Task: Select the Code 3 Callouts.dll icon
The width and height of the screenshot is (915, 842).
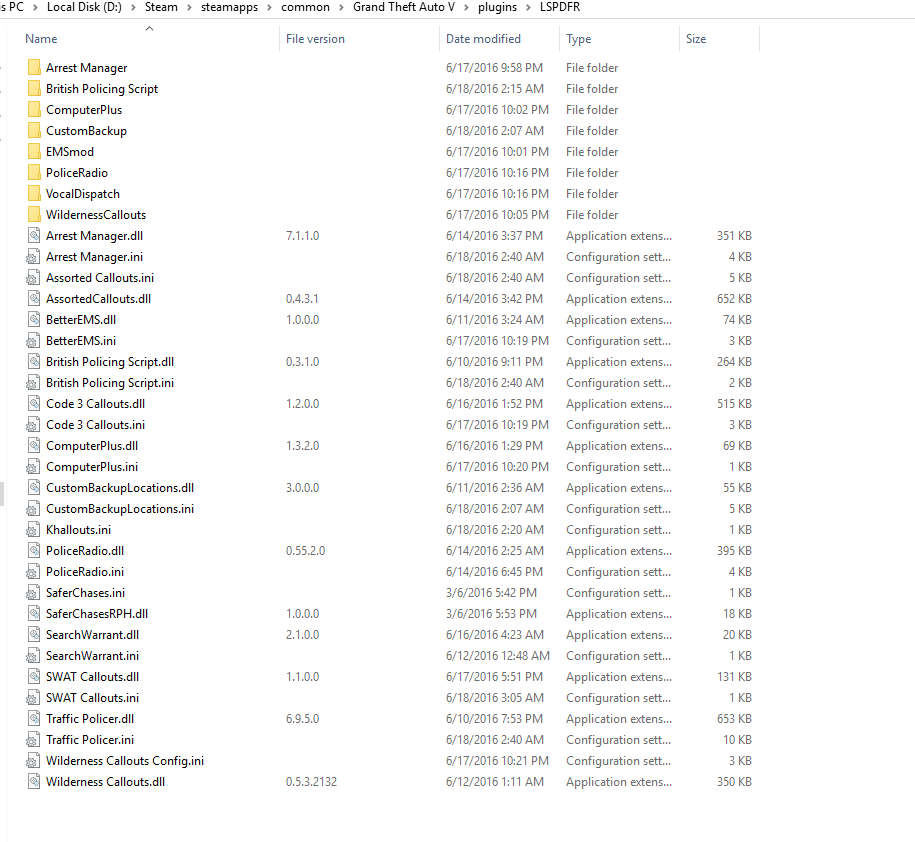Action: tap(34, 404)
